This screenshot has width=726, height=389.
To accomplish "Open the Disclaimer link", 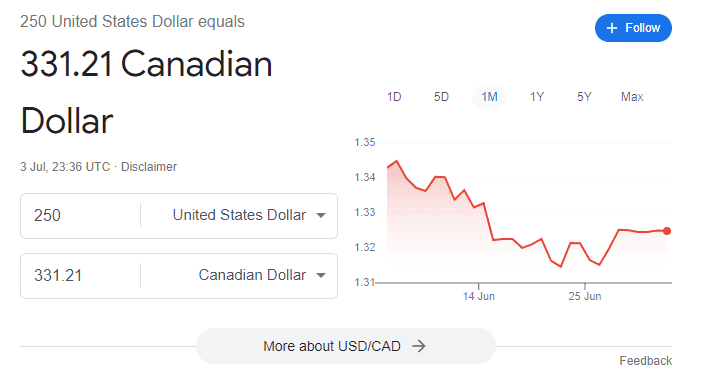I will pyautogui.click(x=149, y=167).
